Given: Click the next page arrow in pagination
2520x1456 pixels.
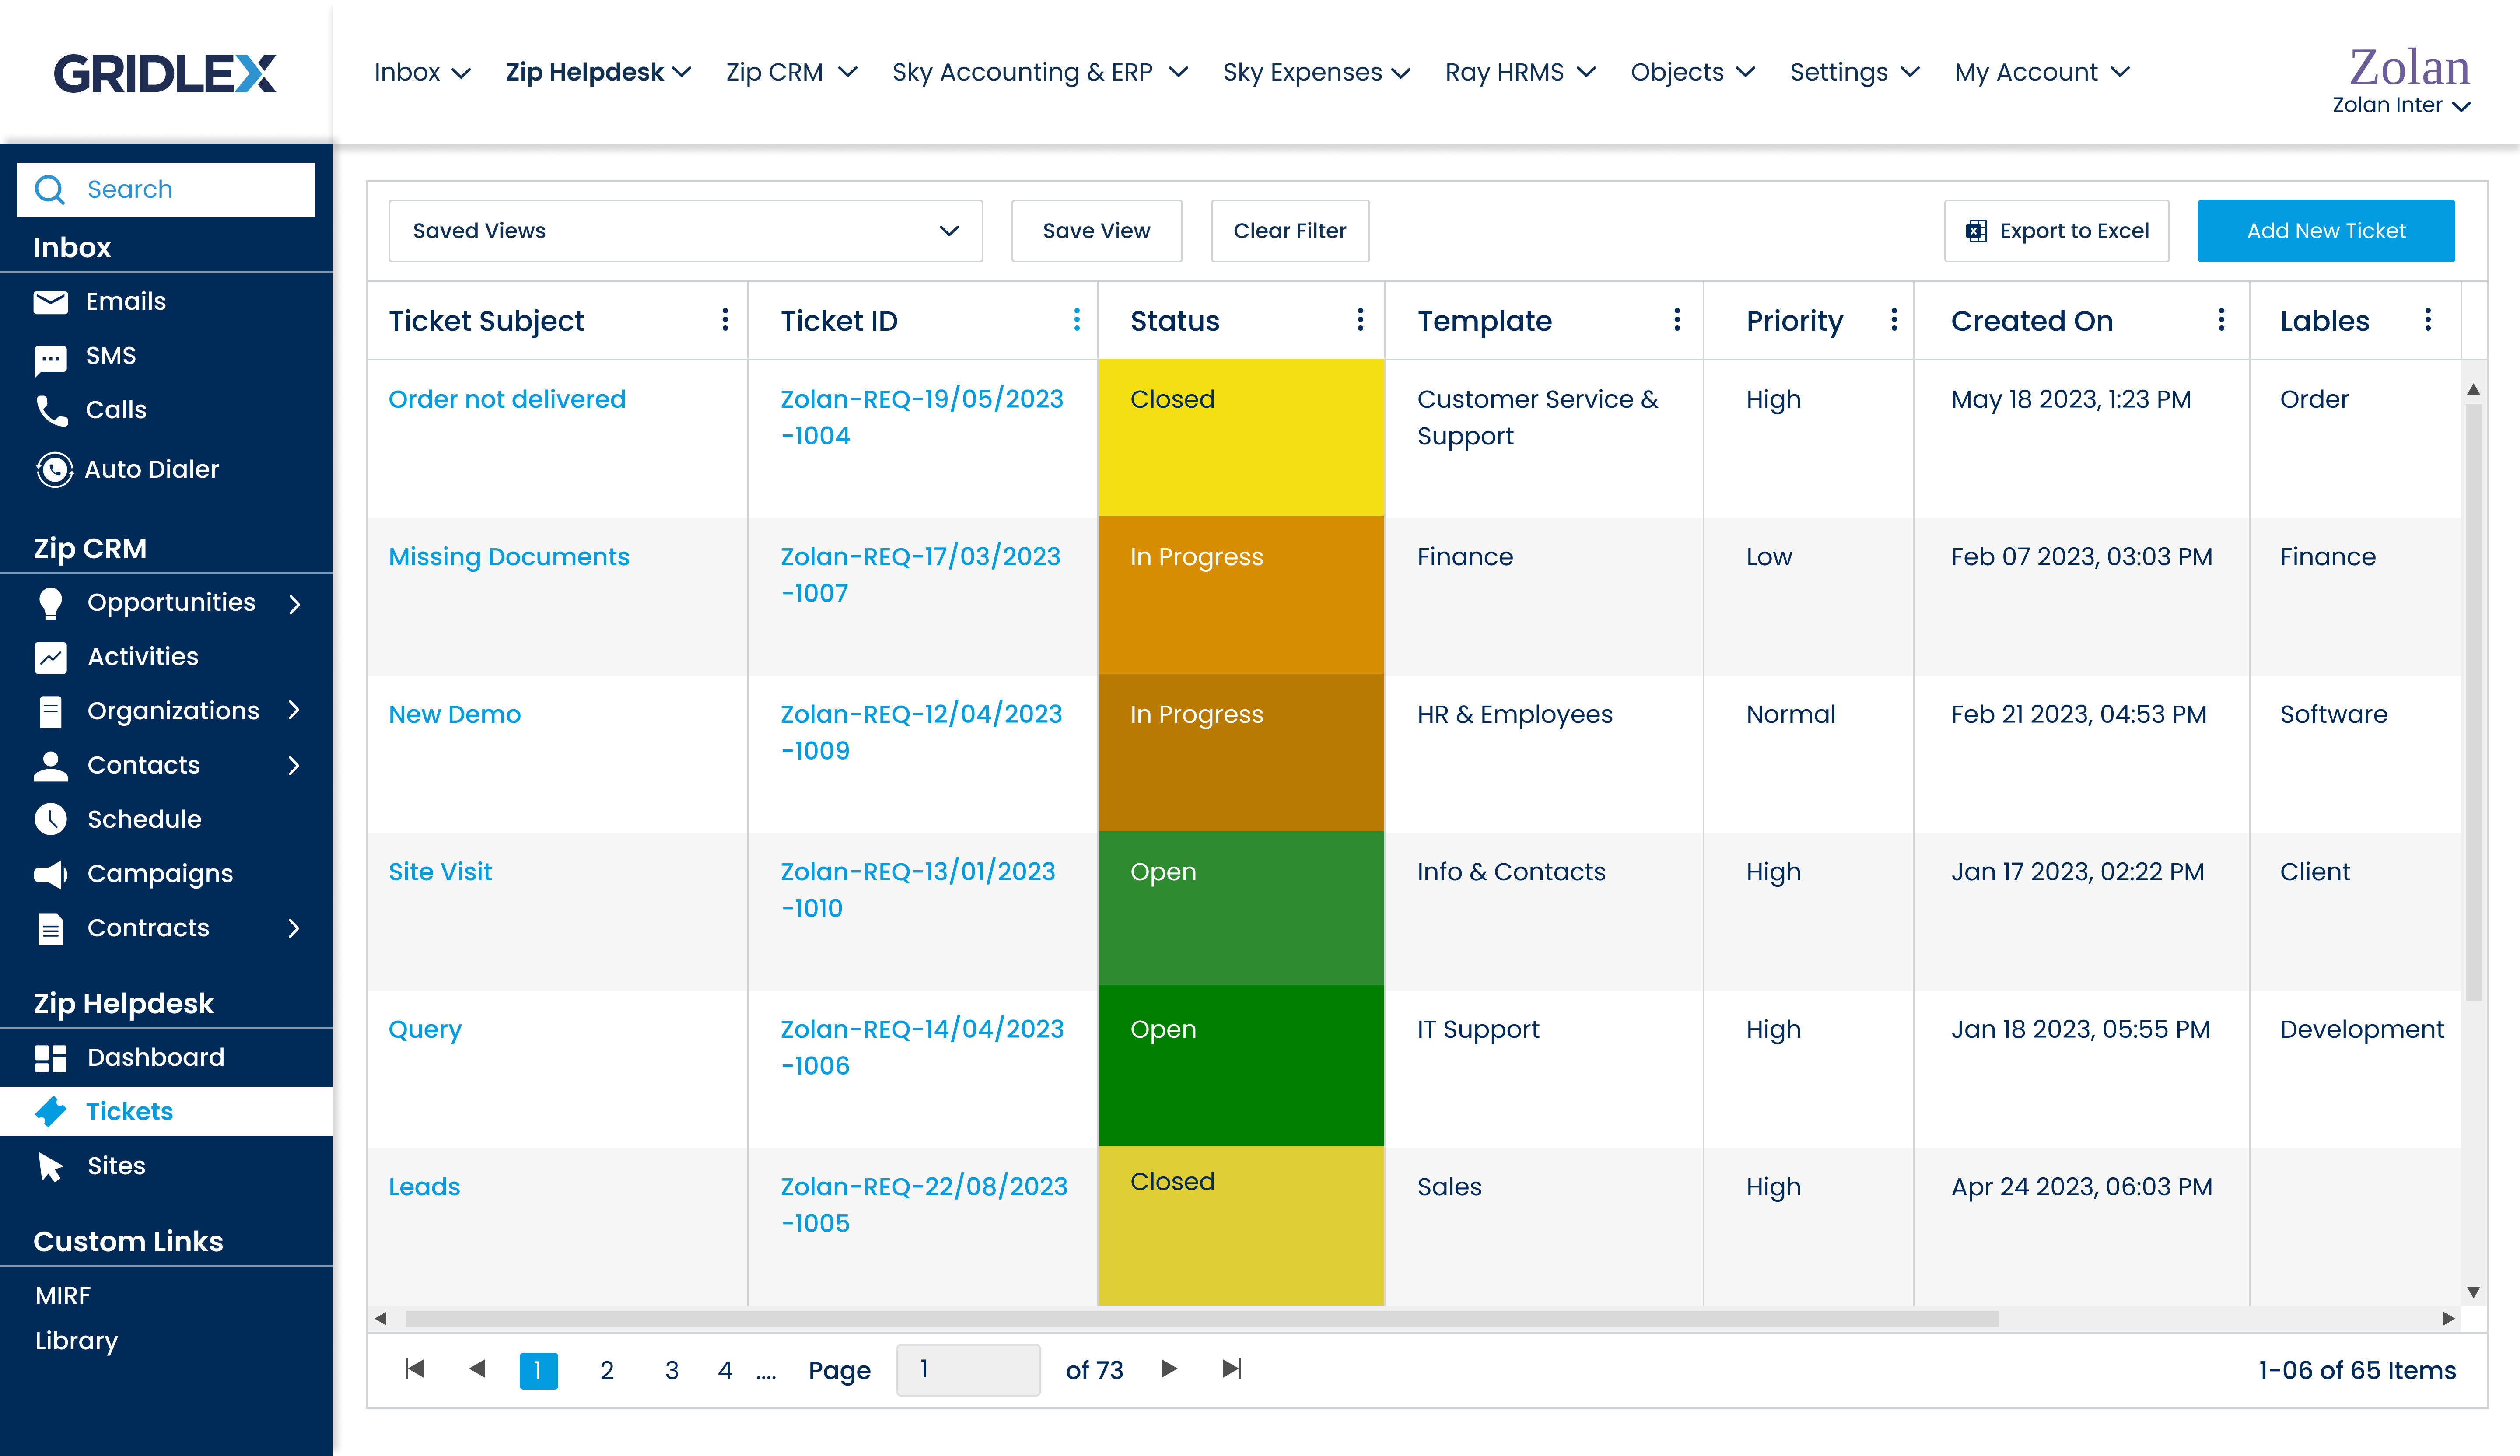Looking at the screenshot, I should pyautogui.click(x=1168, y=1369).
